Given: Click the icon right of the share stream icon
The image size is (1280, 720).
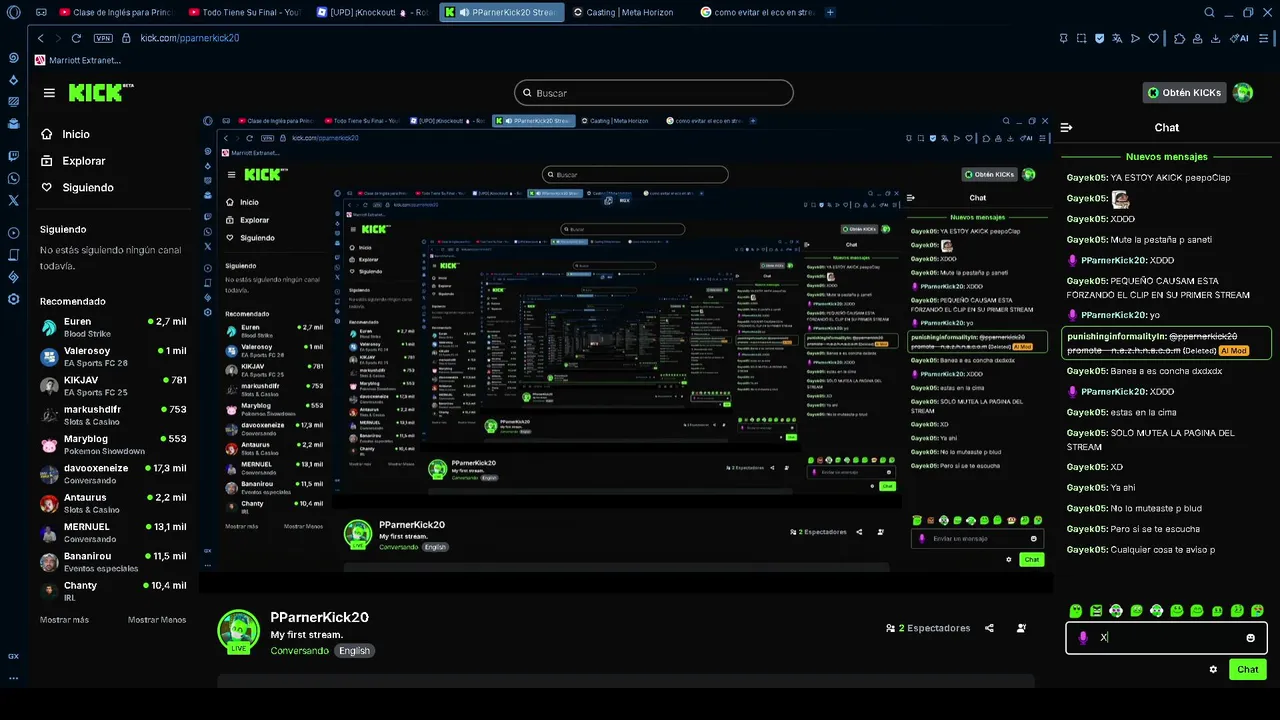Looking at the screenshot, I should pos(1021,628).
